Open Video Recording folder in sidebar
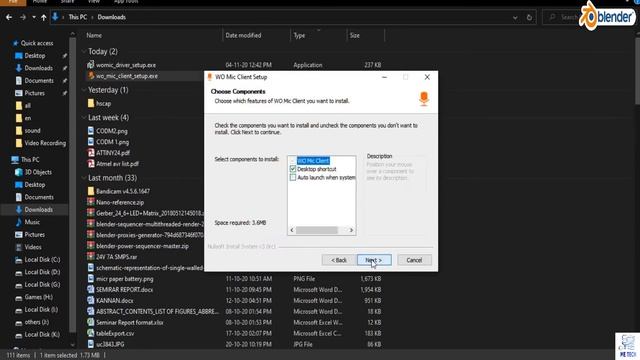The width and height of the screenshot is (640, 360). pos(44,143)
